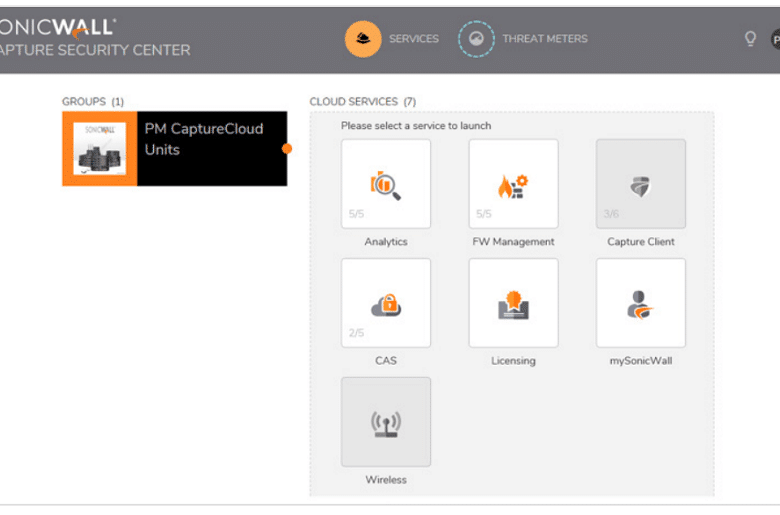Open the Wireless antenna tile
Image resolution: width=780 pixels, height=515 pixels.
click(x=386, y=421)
